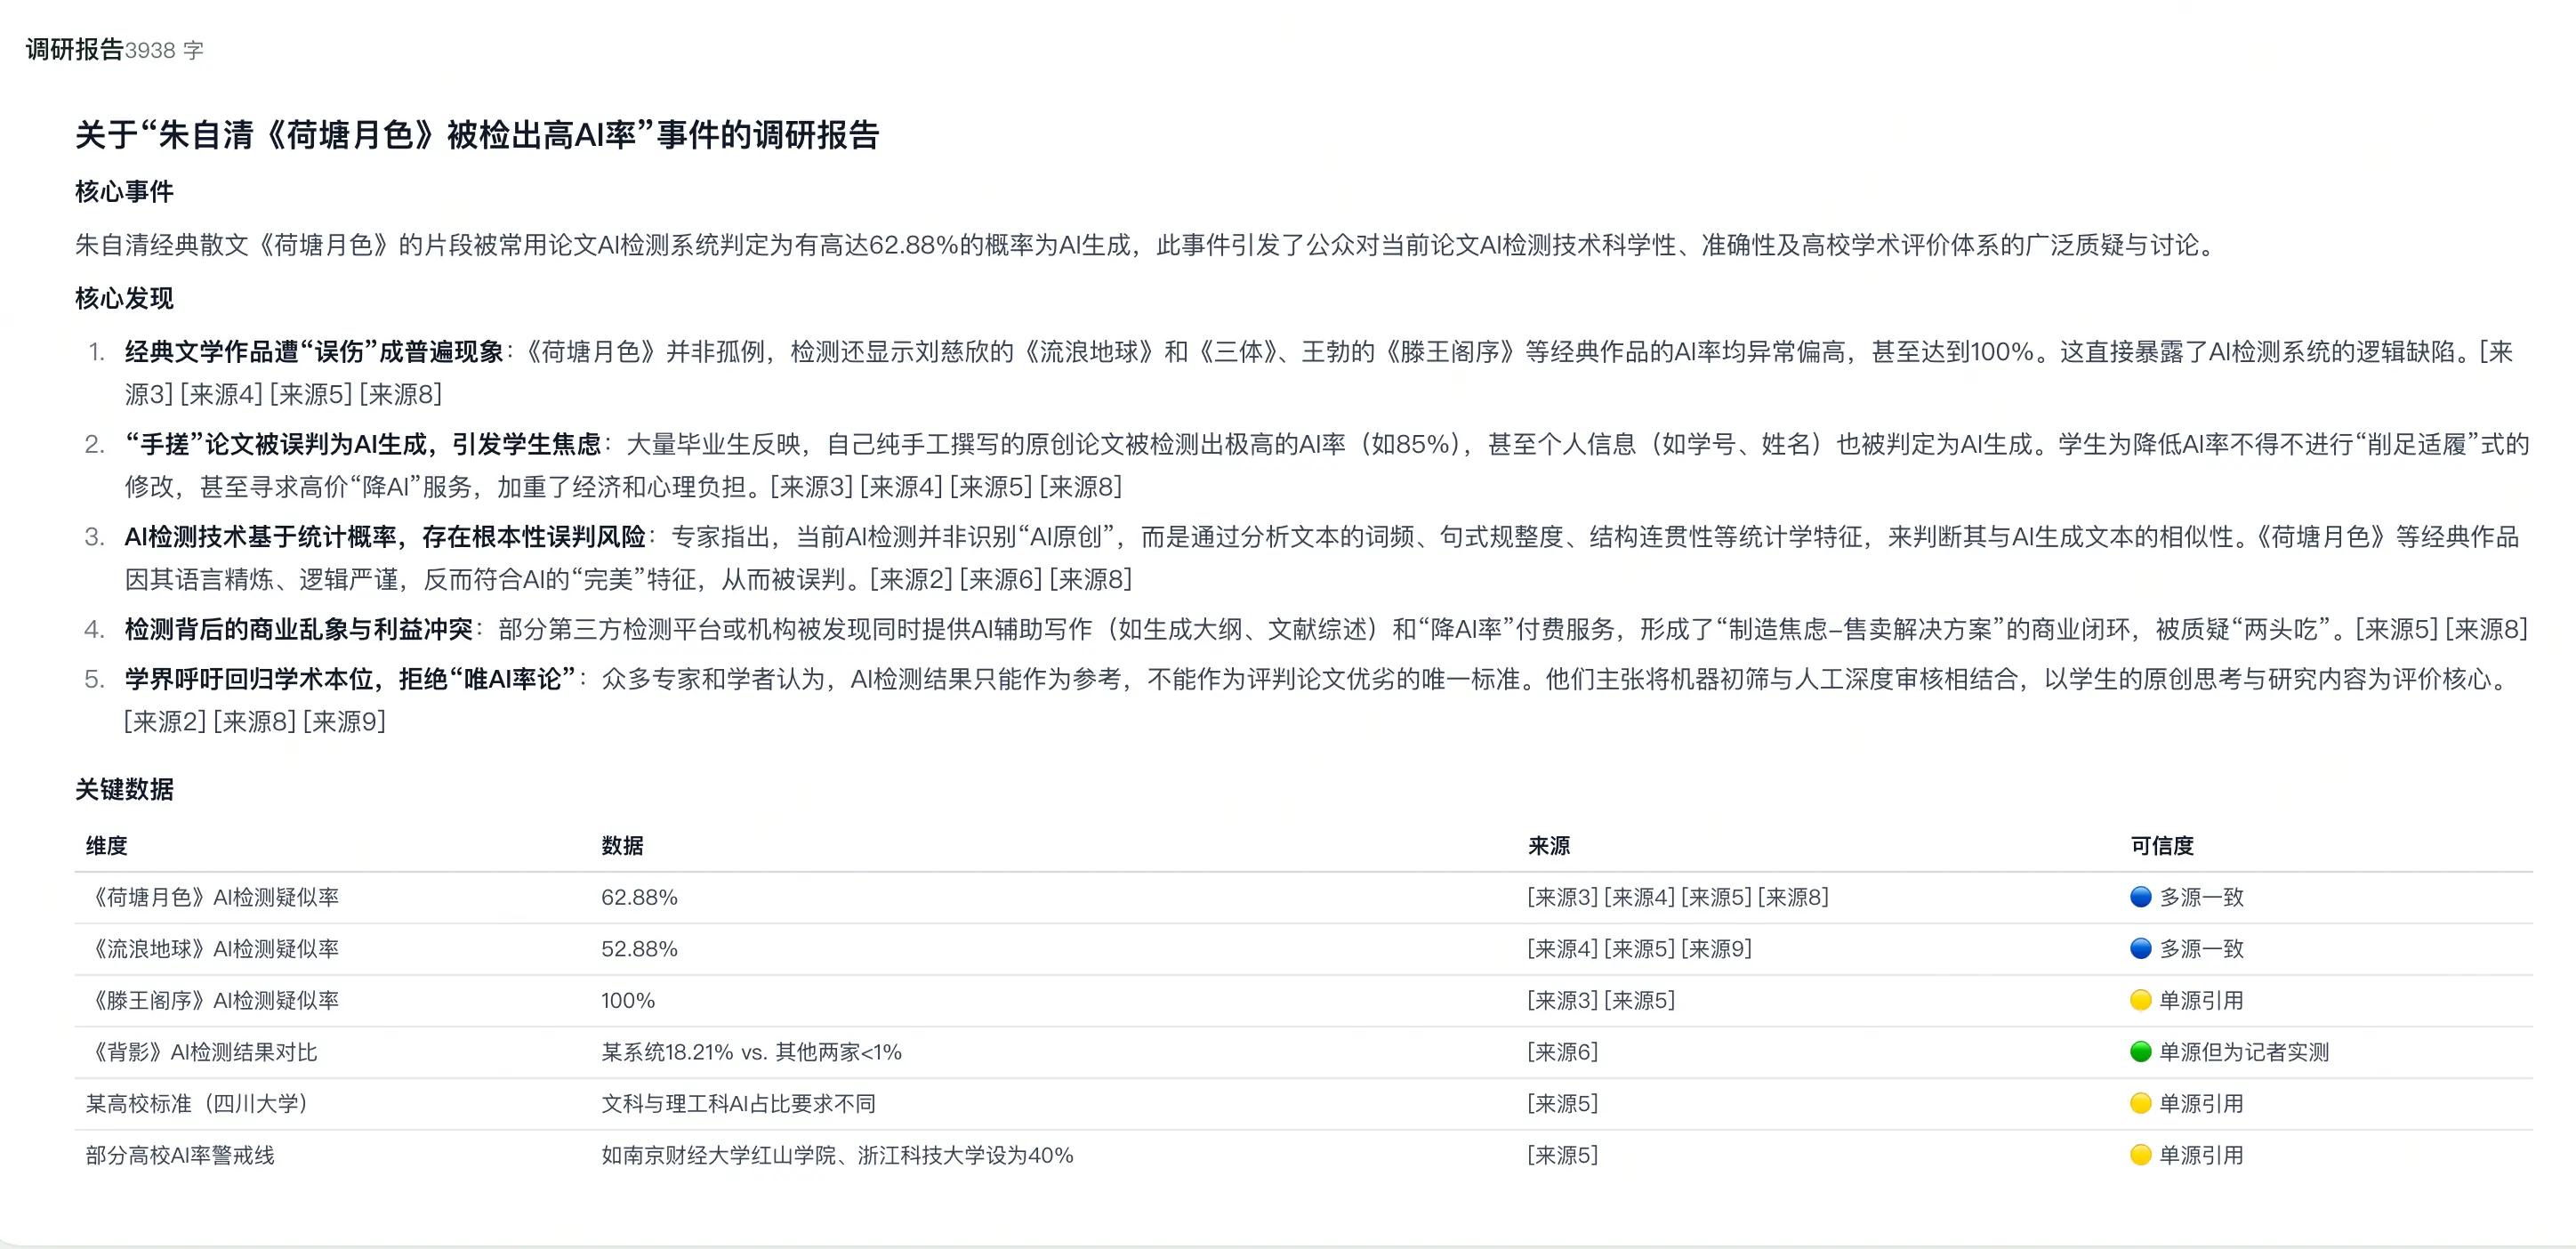Click the 核心发现 heading
The height and width of the screenshot is (1249, 2576).
pyautogui.click(x=124, y=298)
